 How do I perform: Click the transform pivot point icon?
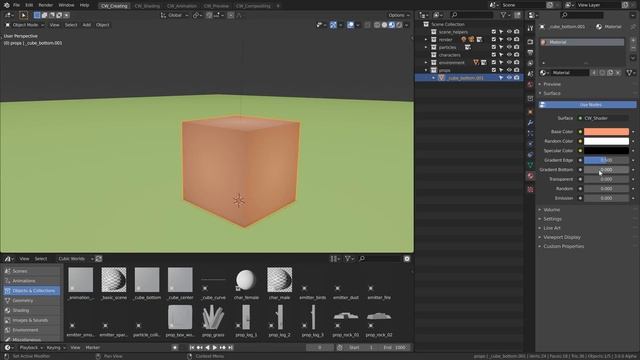pyautogui.click(x=196, y=15)
